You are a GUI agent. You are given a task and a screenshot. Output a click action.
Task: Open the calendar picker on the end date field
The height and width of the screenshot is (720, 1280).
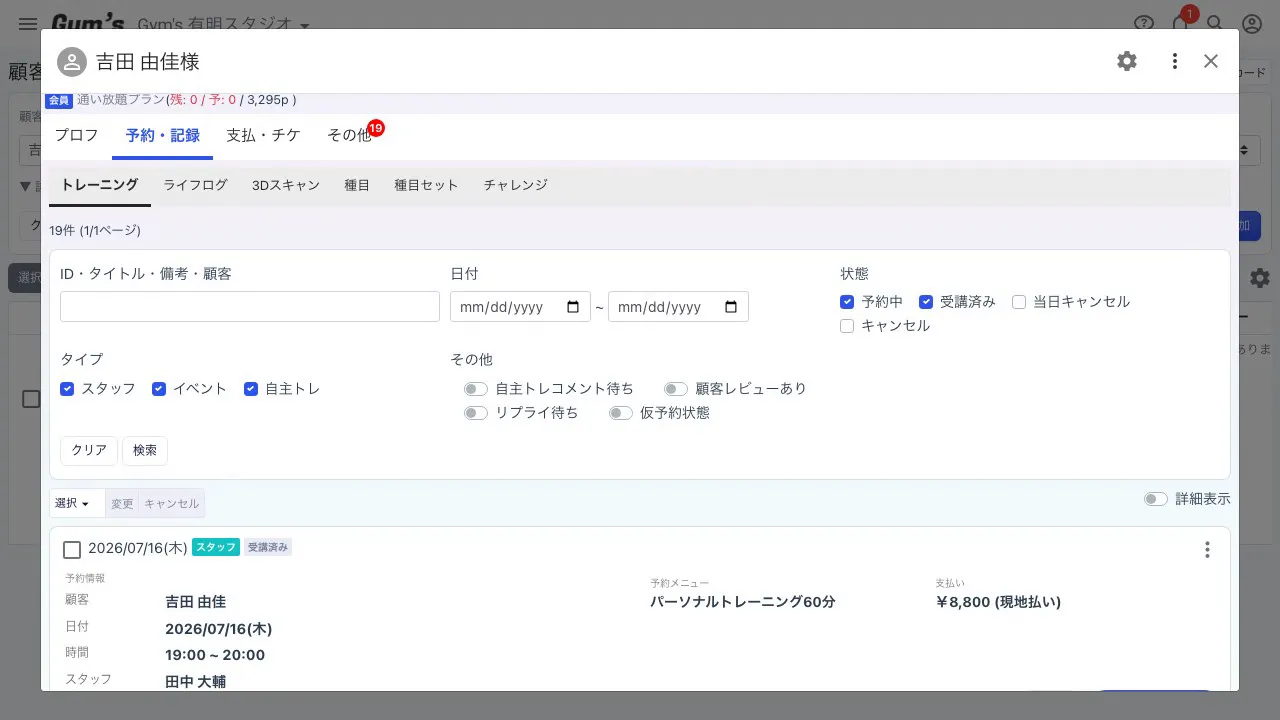(x=731, y=307)
